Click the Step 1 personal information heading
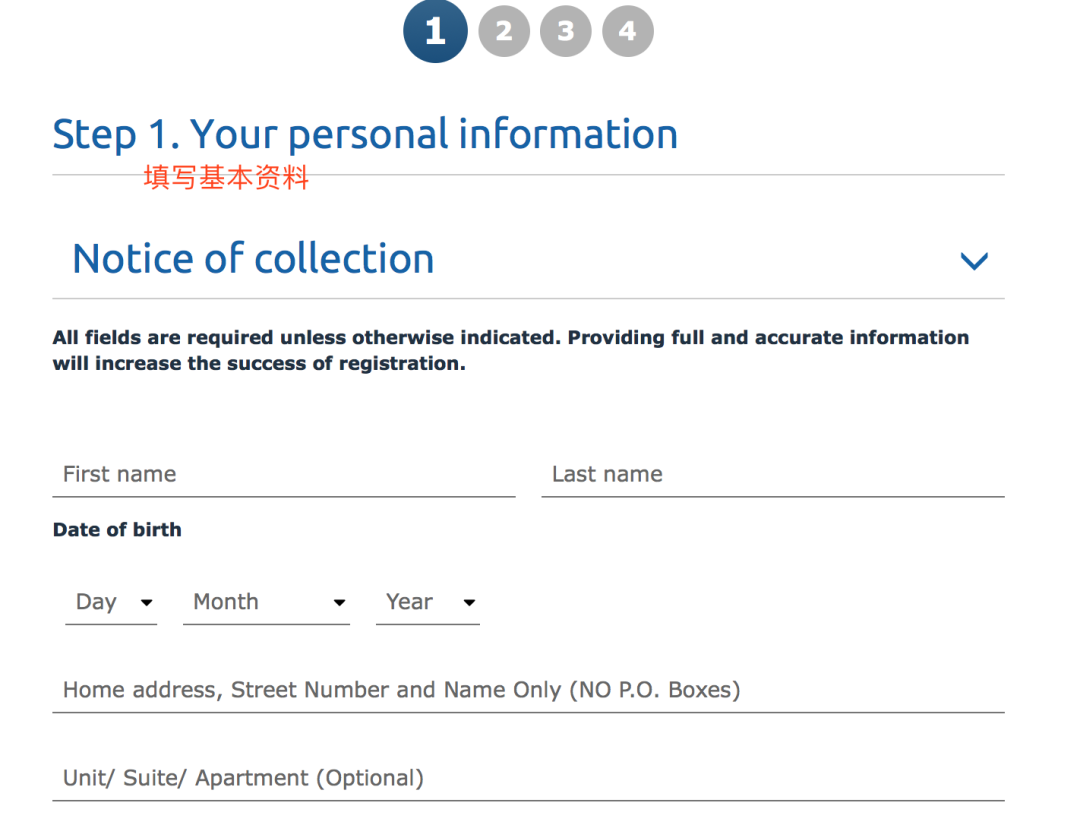Viewport: 1080px width, 825px height. [365, 134]
